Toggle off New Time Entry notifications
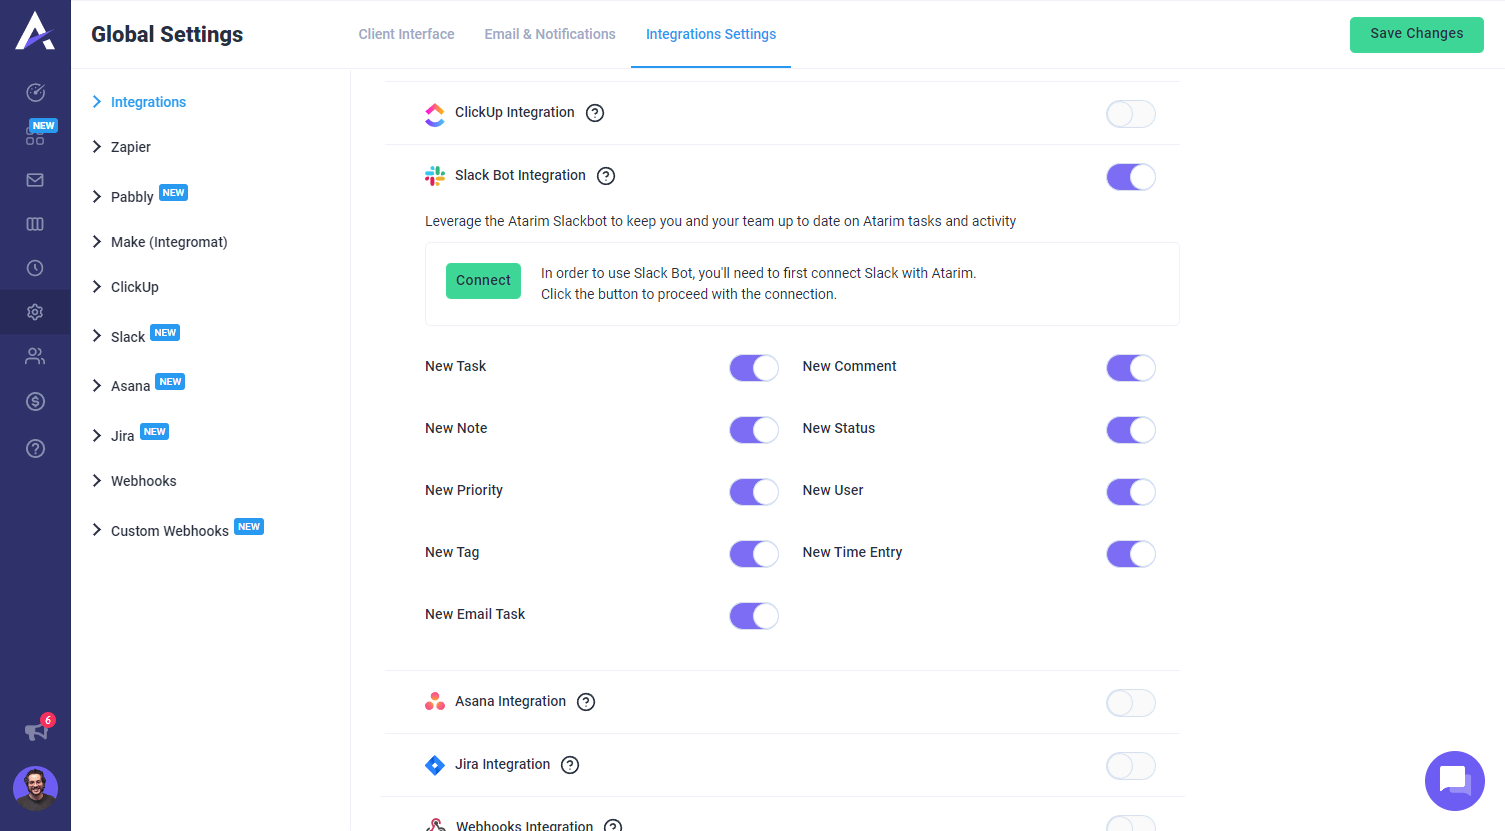Viewport: 1505px width, 831px height. click(x=1130, y=553)
